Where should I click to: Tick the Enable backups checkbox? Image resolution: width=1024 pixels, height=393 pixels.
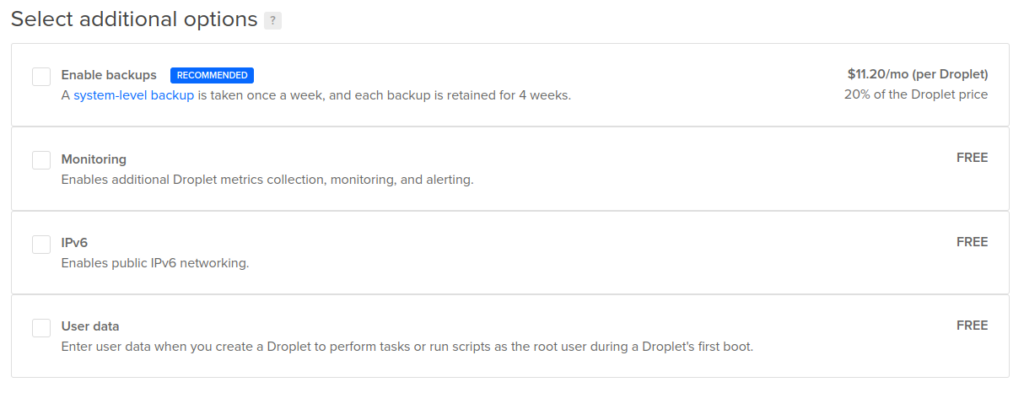41,76
